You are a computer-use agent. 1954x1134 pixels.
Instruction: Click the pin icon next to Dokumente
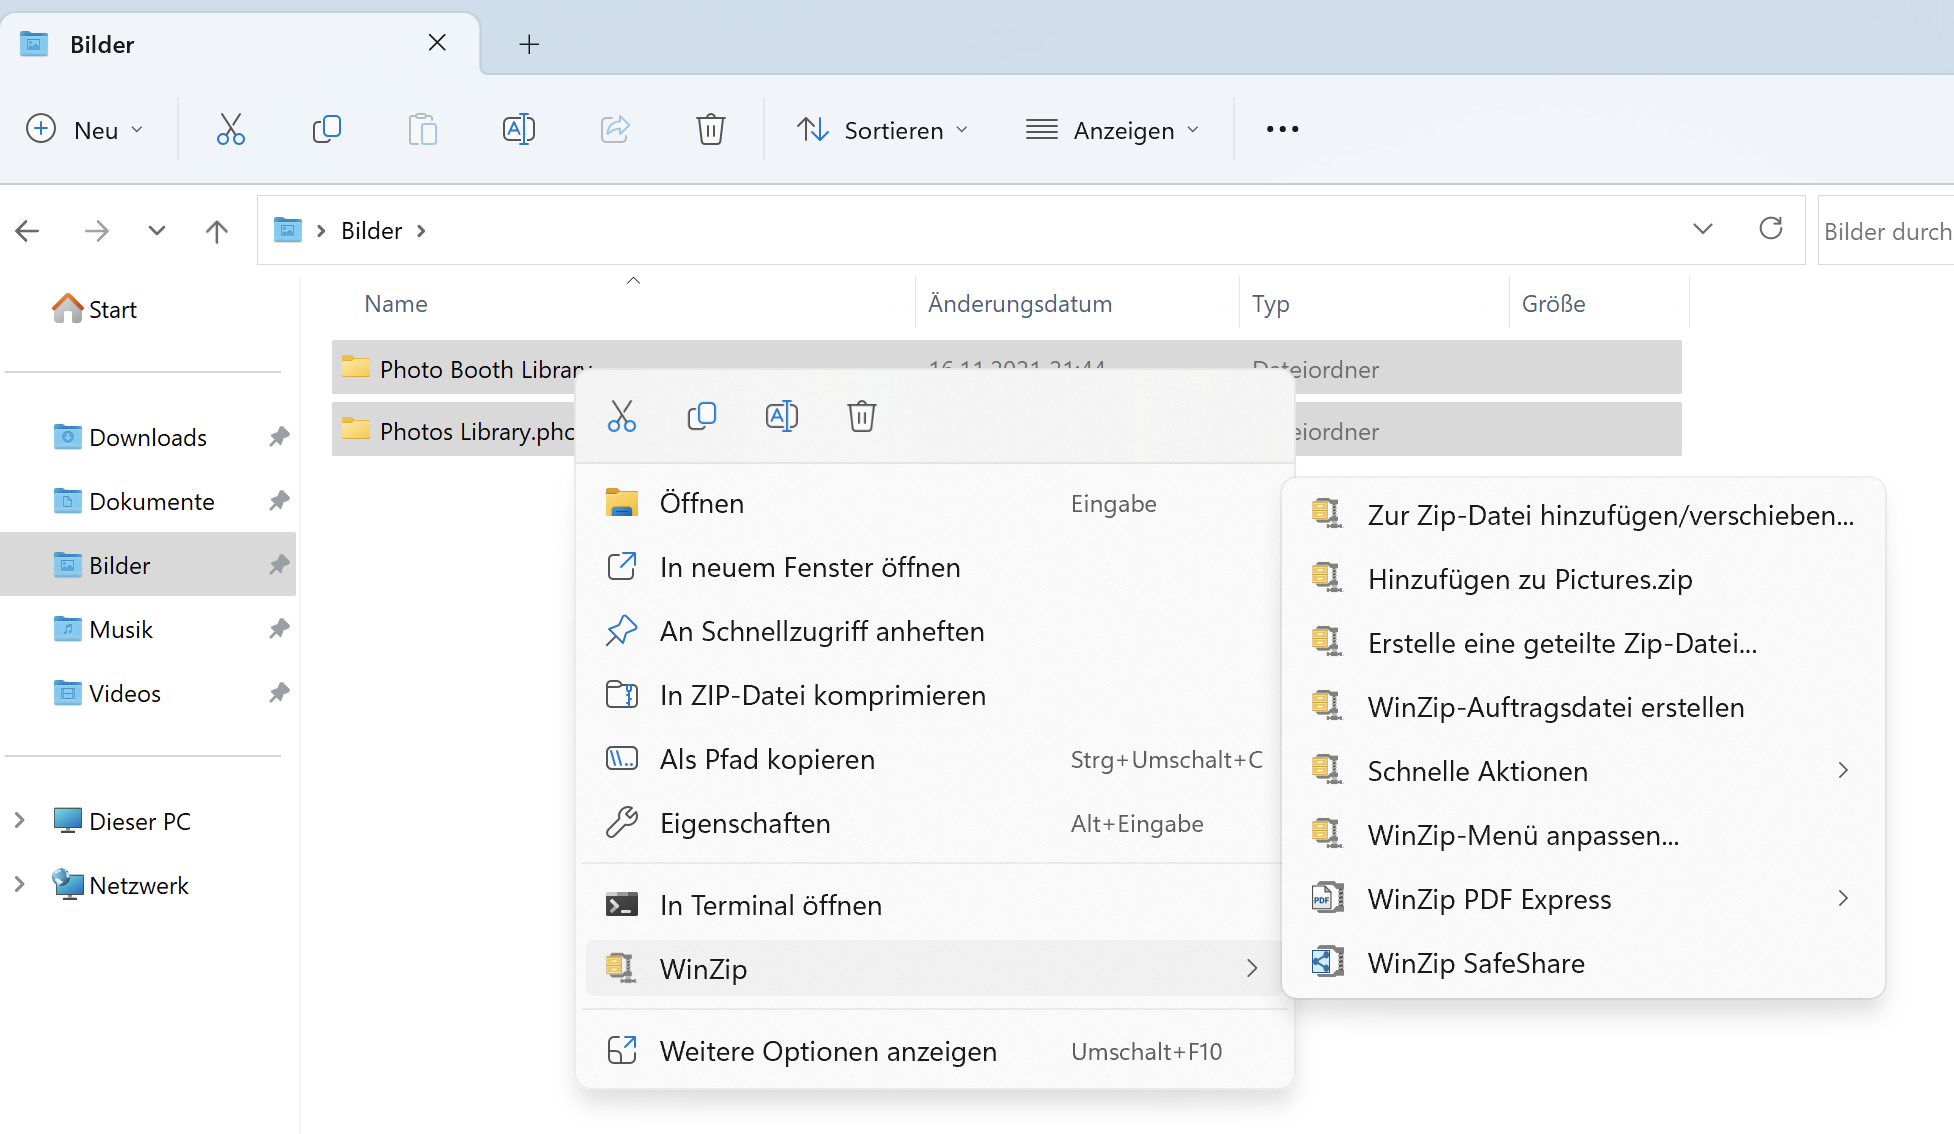tap(279, 501)
